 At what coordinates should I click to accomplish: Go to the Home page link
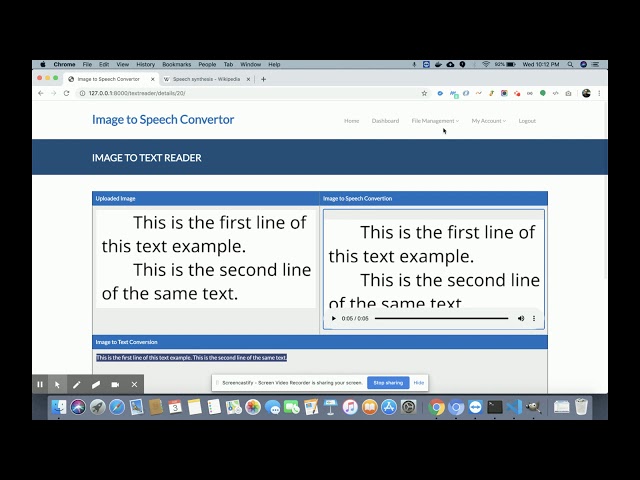351,121
